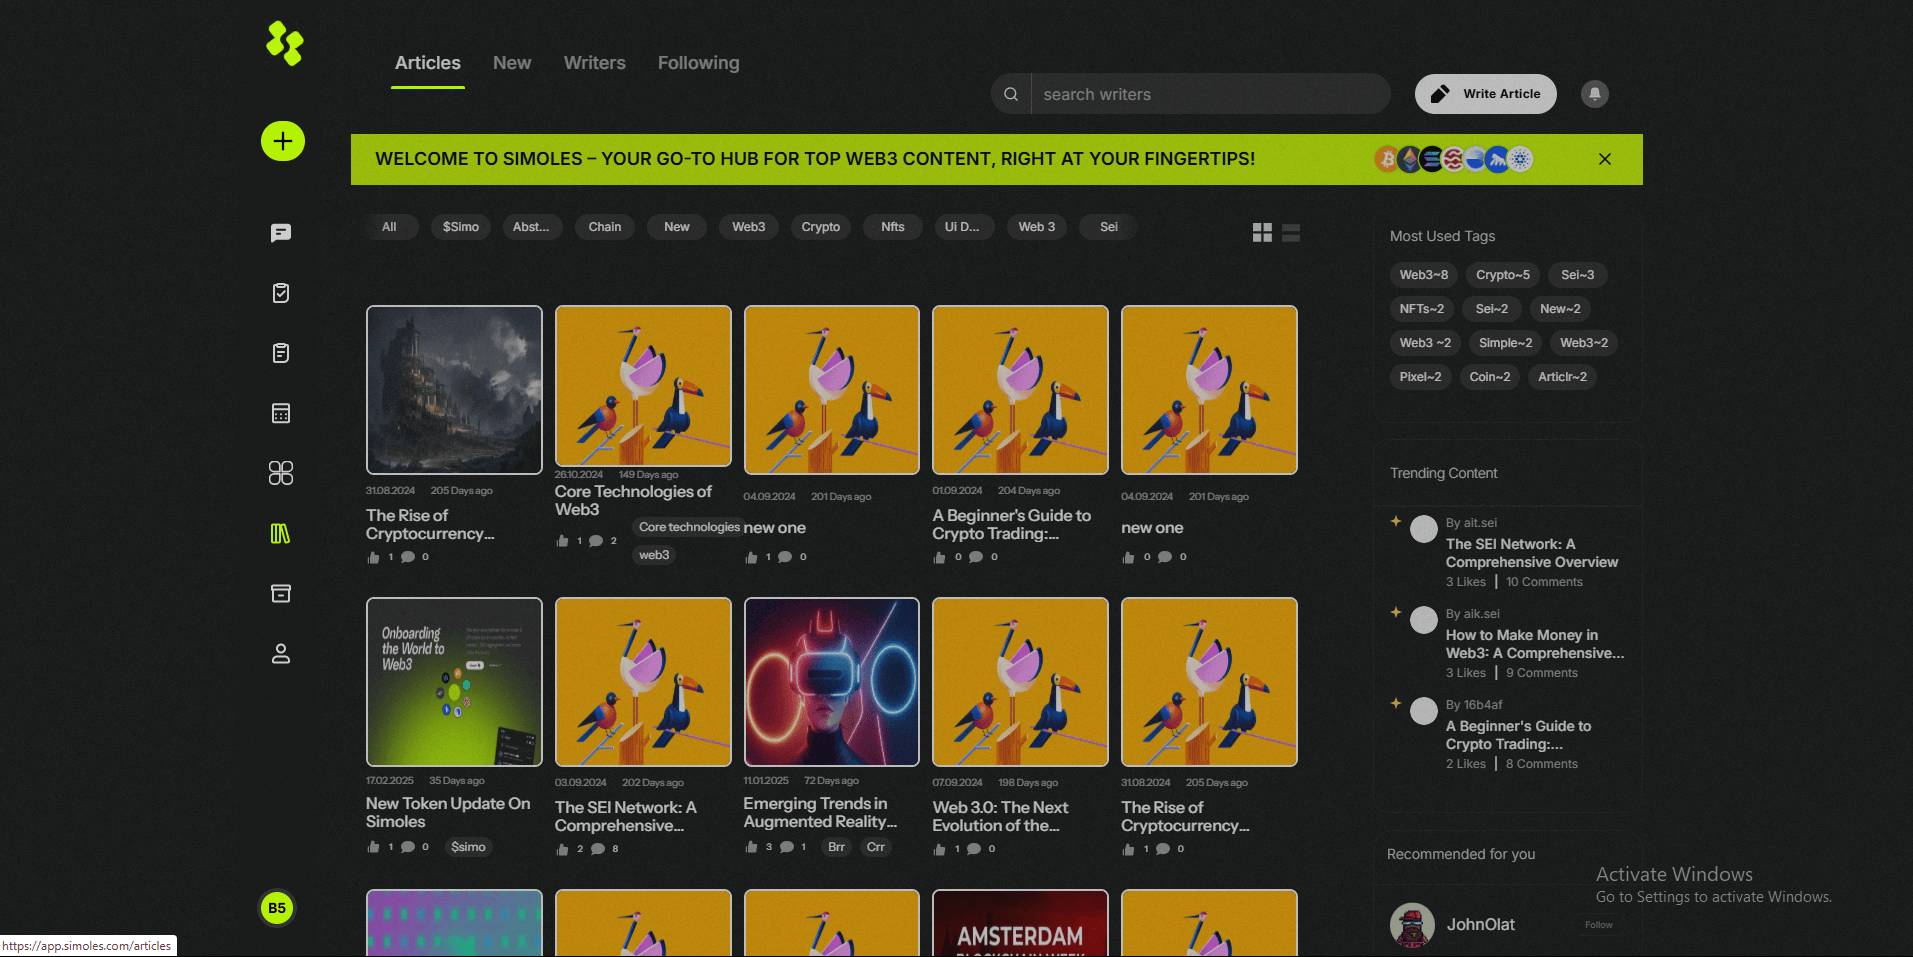1913x957 pixels.
Task: Click the search writers field
Action: click(1210, 94)
